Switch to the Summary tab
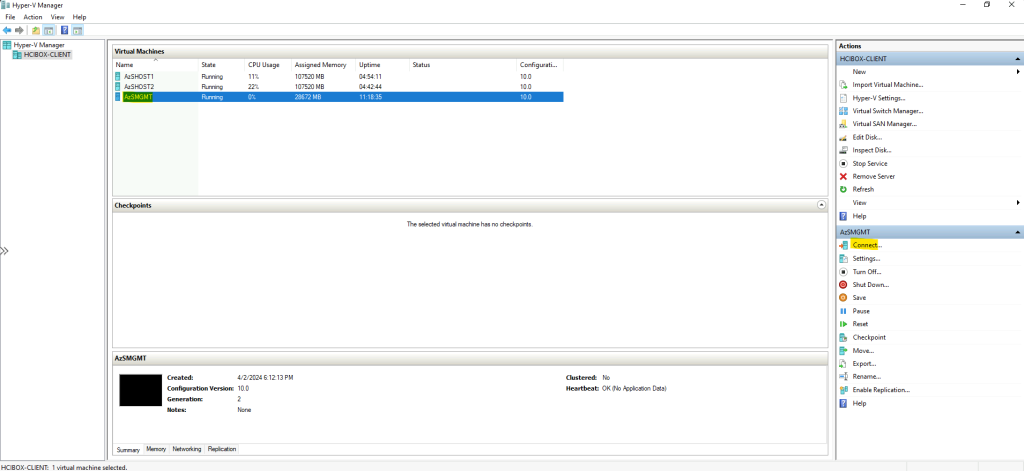The image size is (1024, 471). [x=129, y=449]
